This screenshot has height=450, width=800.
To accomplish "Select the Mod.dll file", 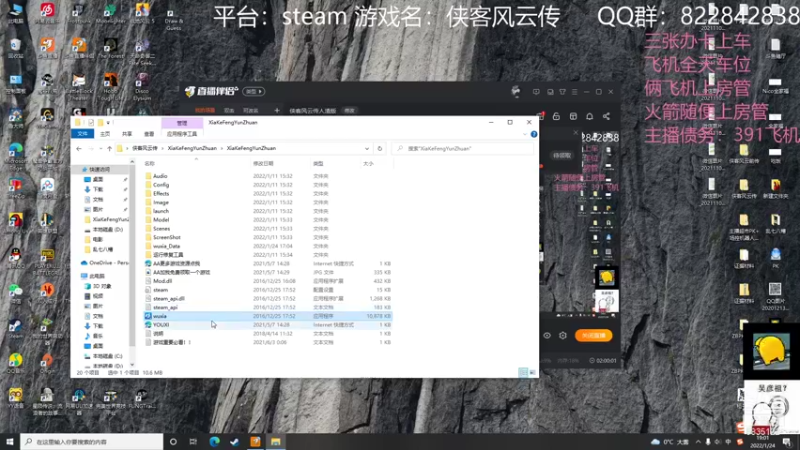I will coord(162,281).
